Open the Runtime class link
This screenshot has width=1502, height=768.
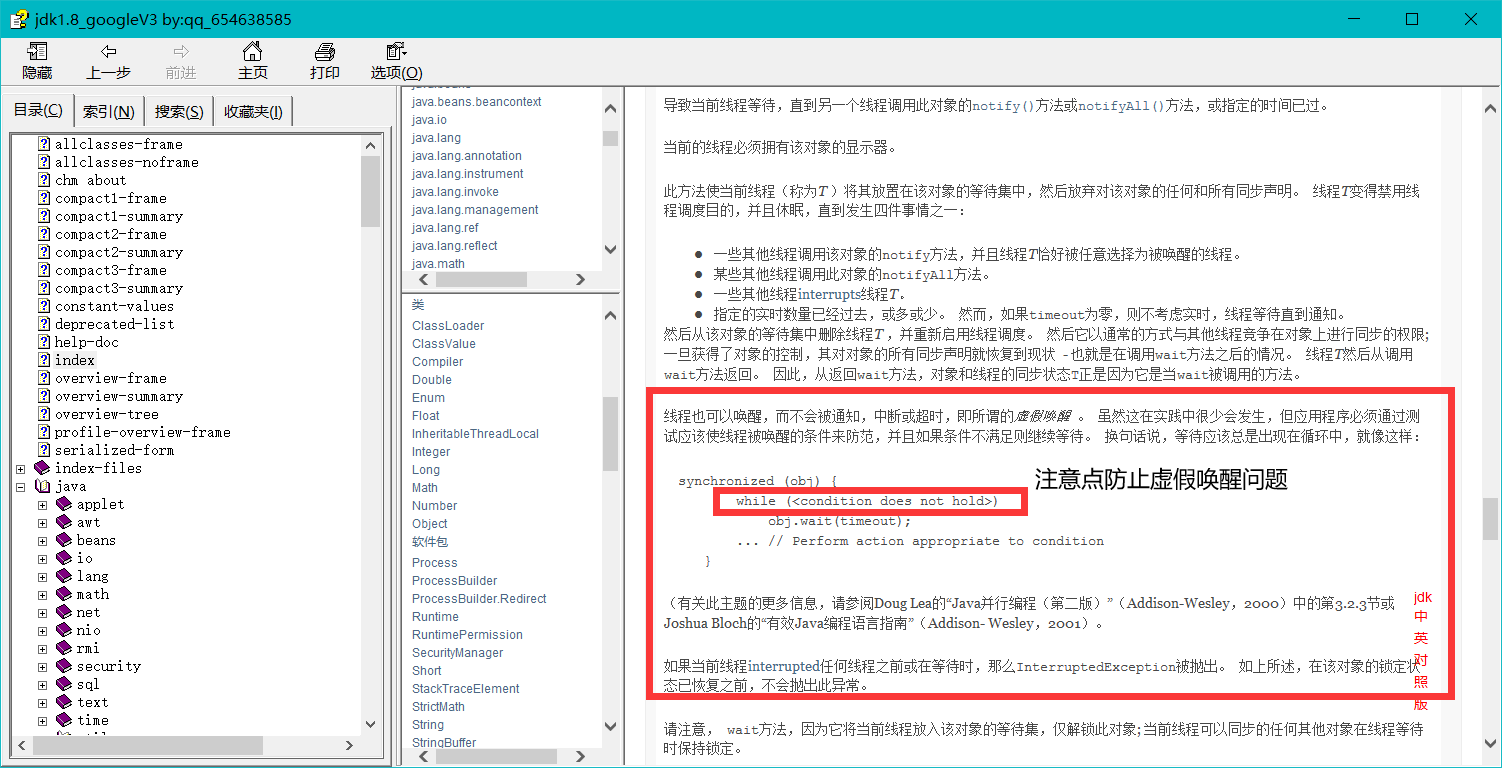[435, 617]
